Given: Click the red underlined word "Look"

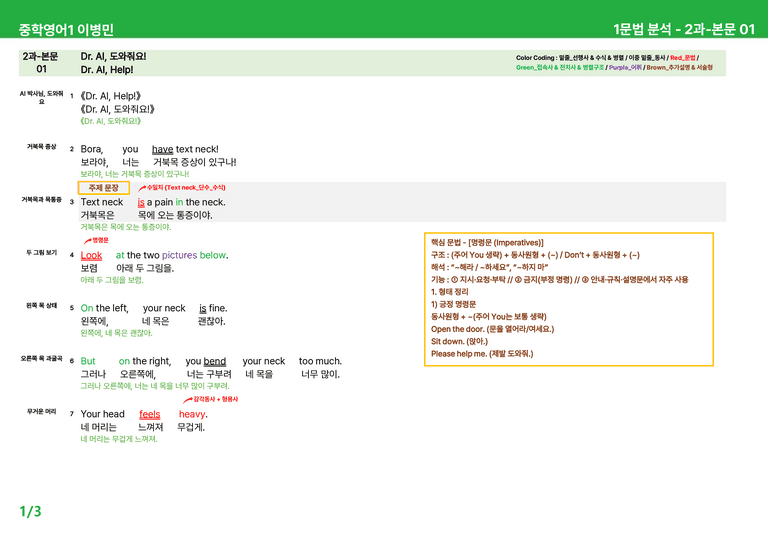Looking at the screenshot, I should [x=91, y=255].
